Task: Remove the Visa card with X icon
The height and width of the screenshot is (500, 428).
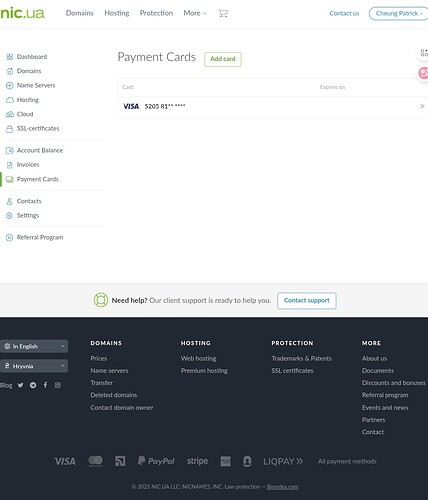Action: point(422,106)
